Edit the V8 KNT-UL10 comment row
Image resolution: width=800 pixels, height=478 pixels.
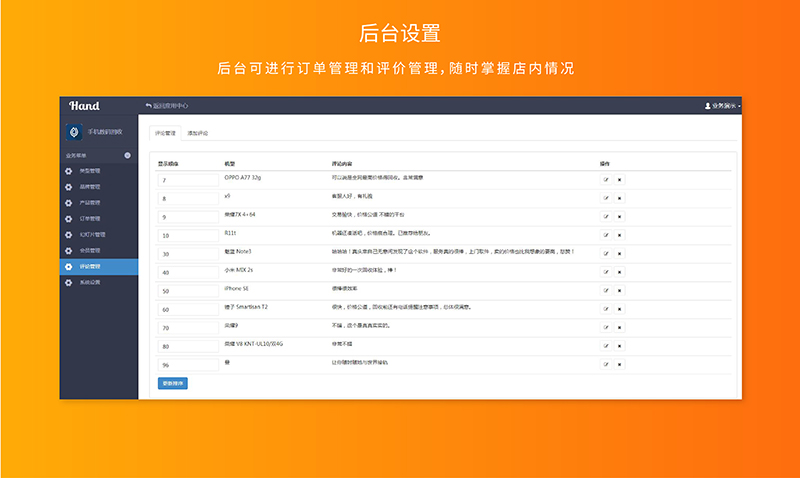(x=606, y=346)
